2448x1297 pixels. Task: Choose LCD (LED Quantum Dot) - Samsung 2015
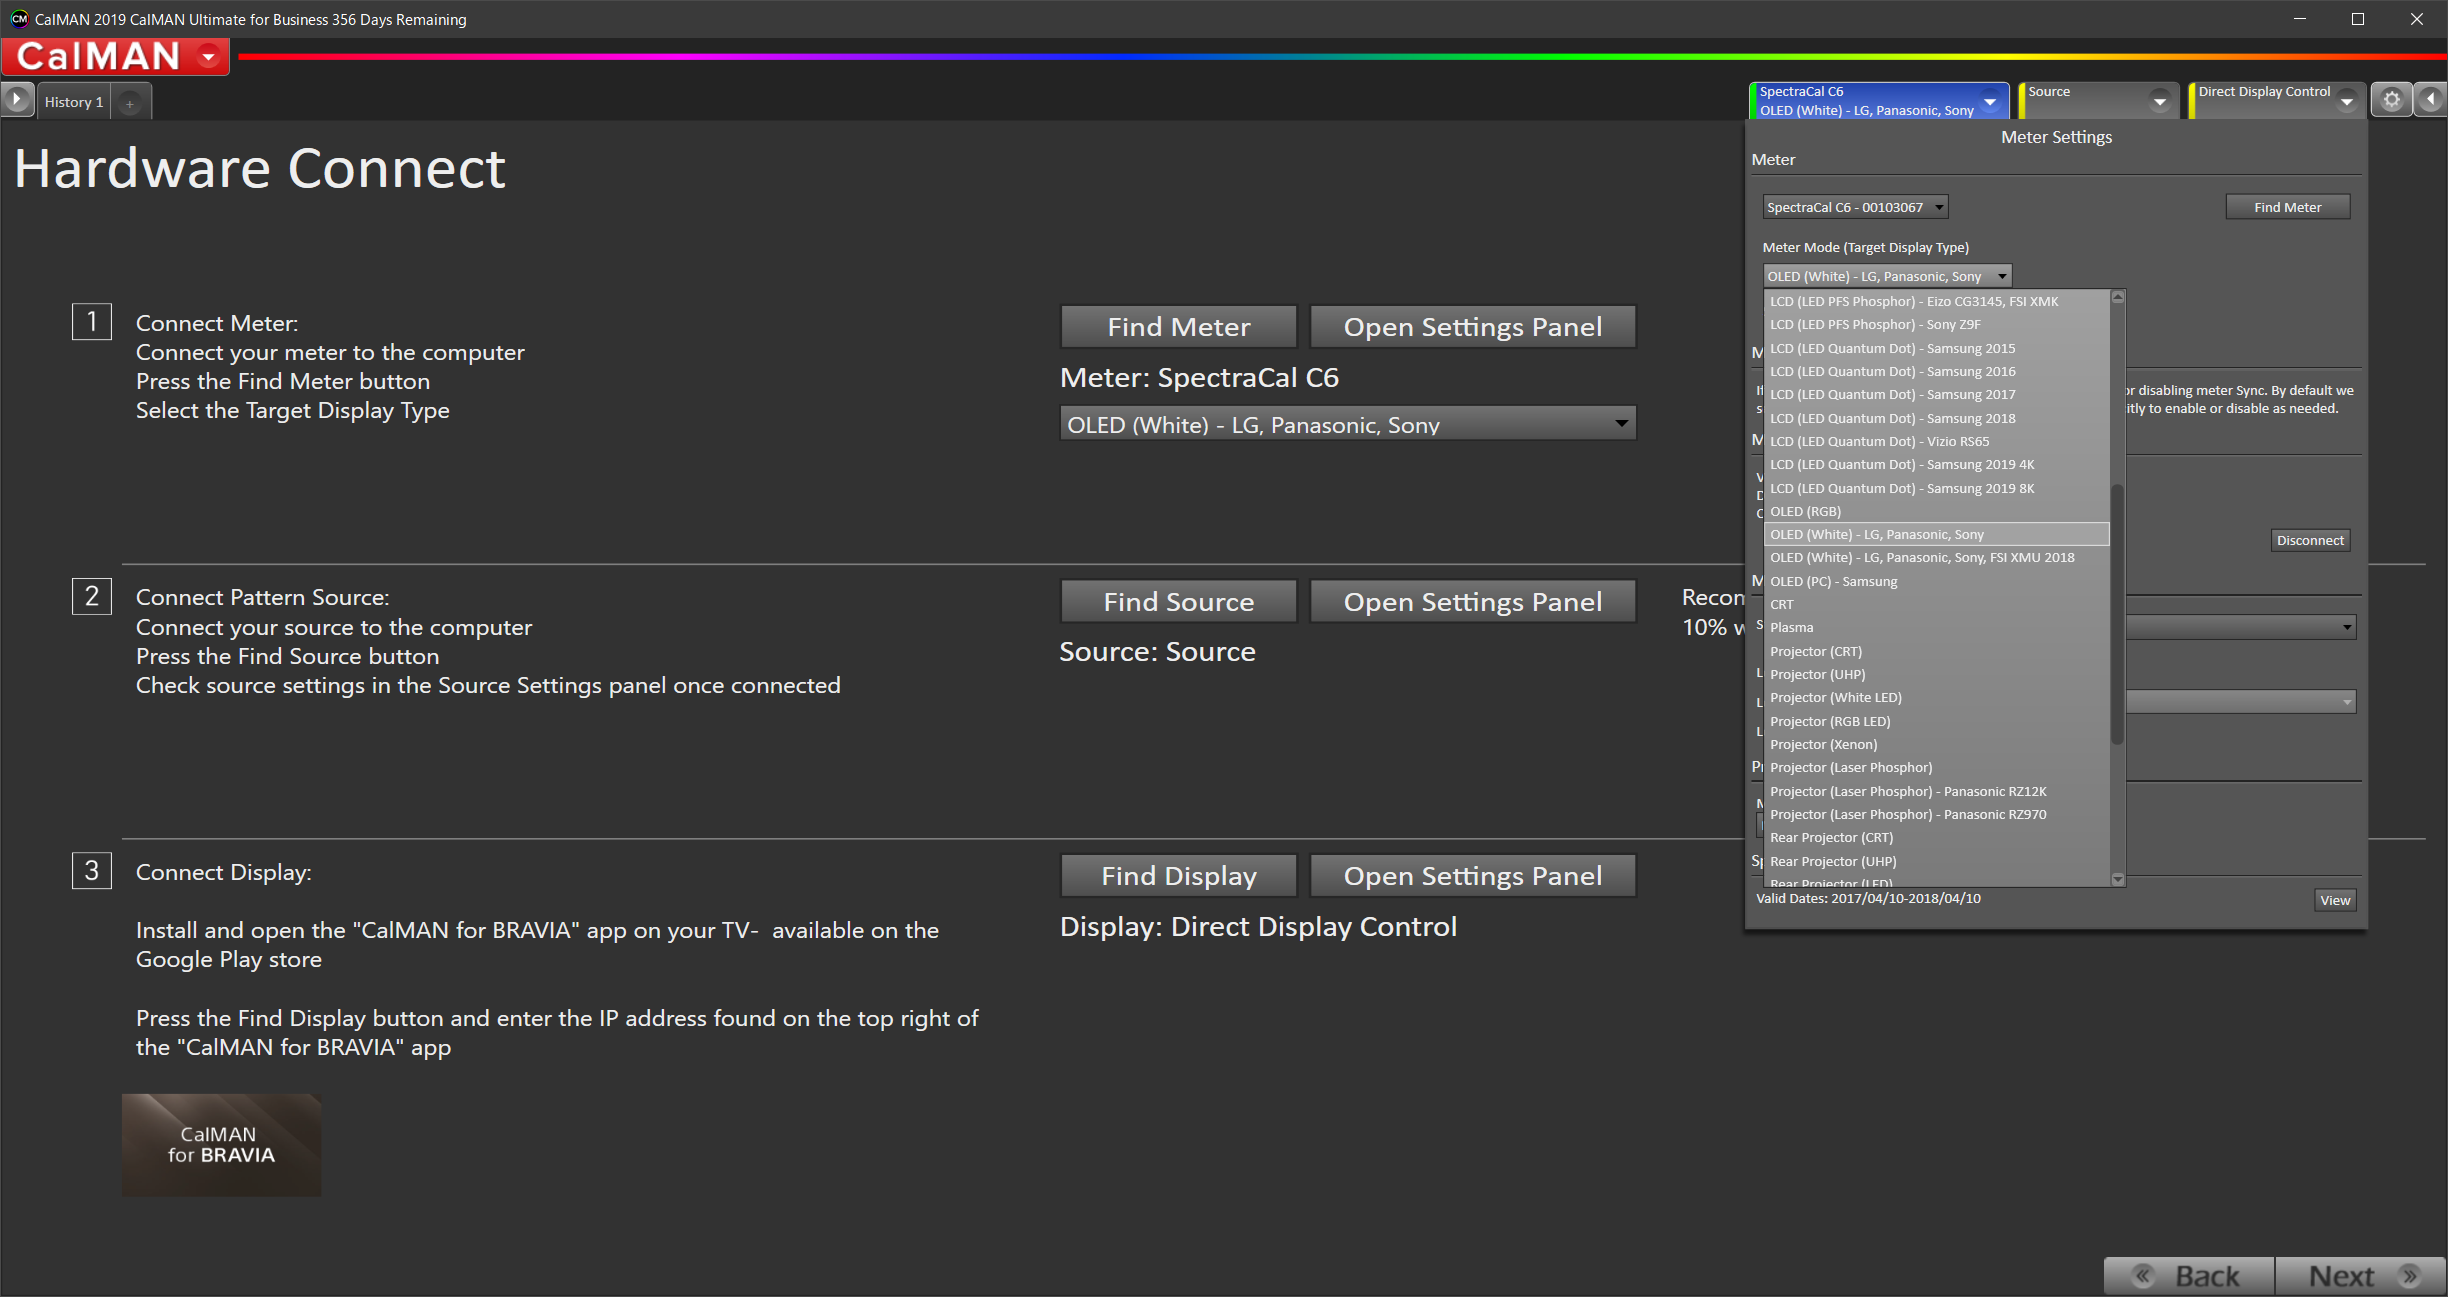coord(1937,348)
